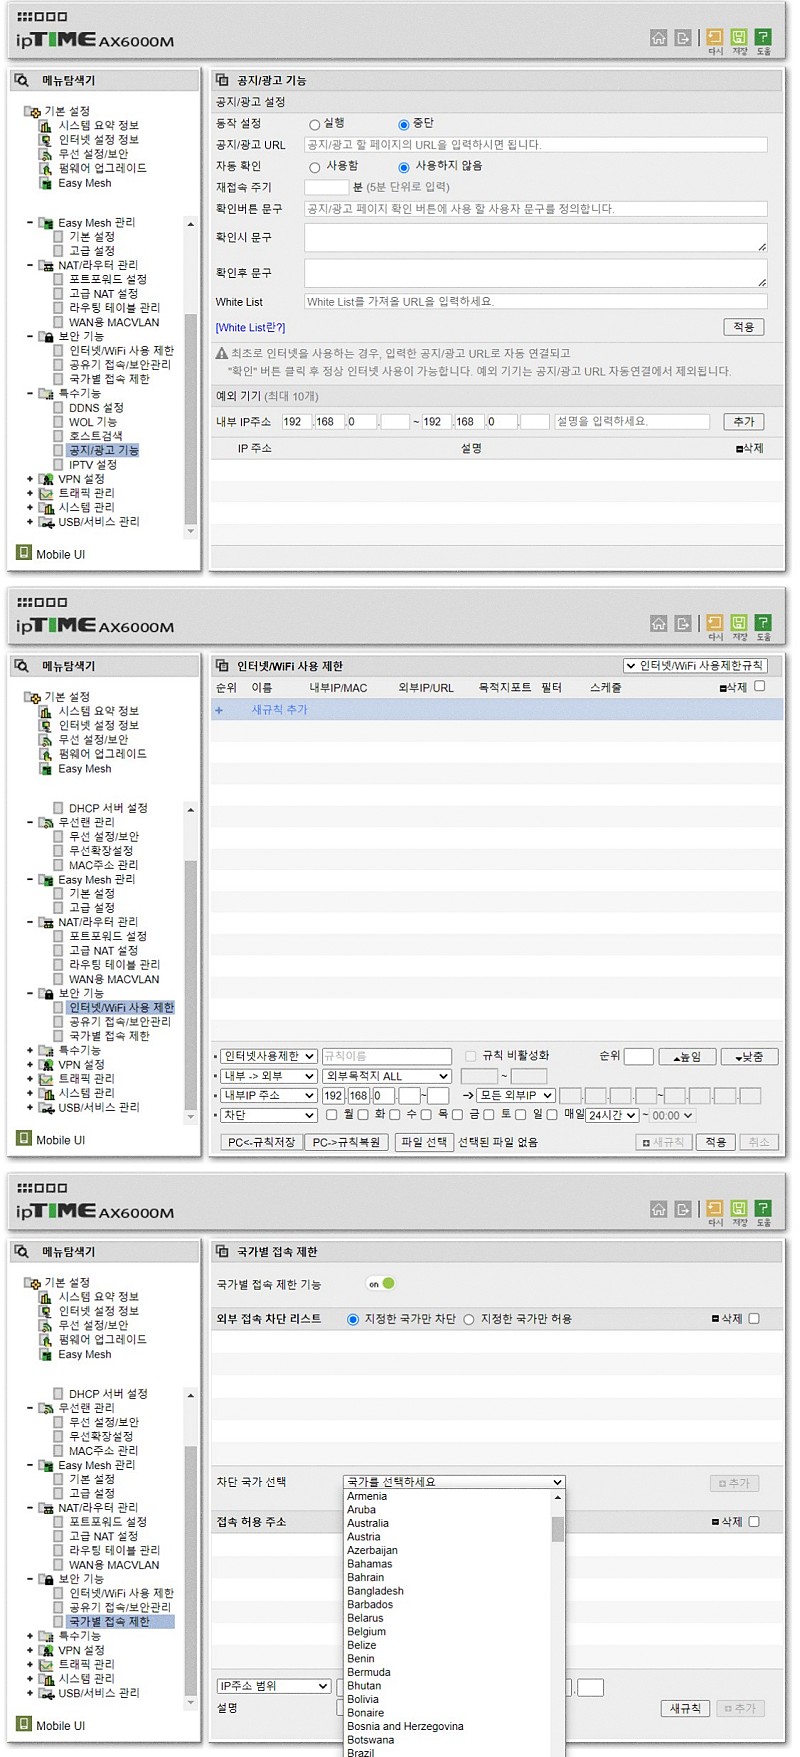This screenshot has height=1757, width=800.
Task: Select the 지정한 국가만 허용 radio button
Action: [x=468, y=1320]
